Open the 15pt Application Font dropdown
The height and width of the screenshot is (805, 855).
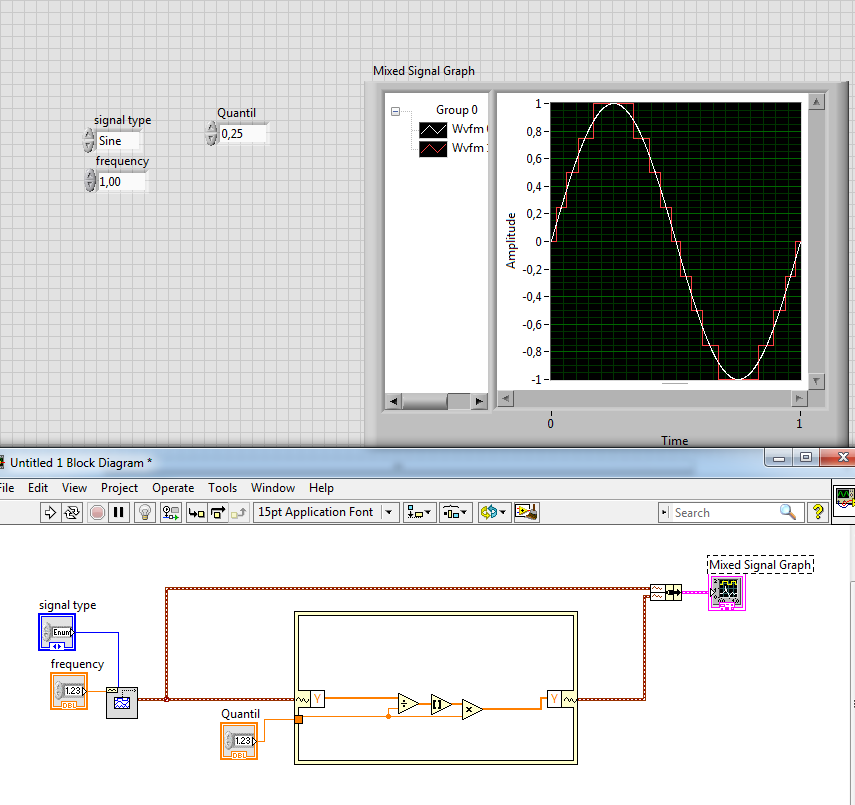pos(326,513)
